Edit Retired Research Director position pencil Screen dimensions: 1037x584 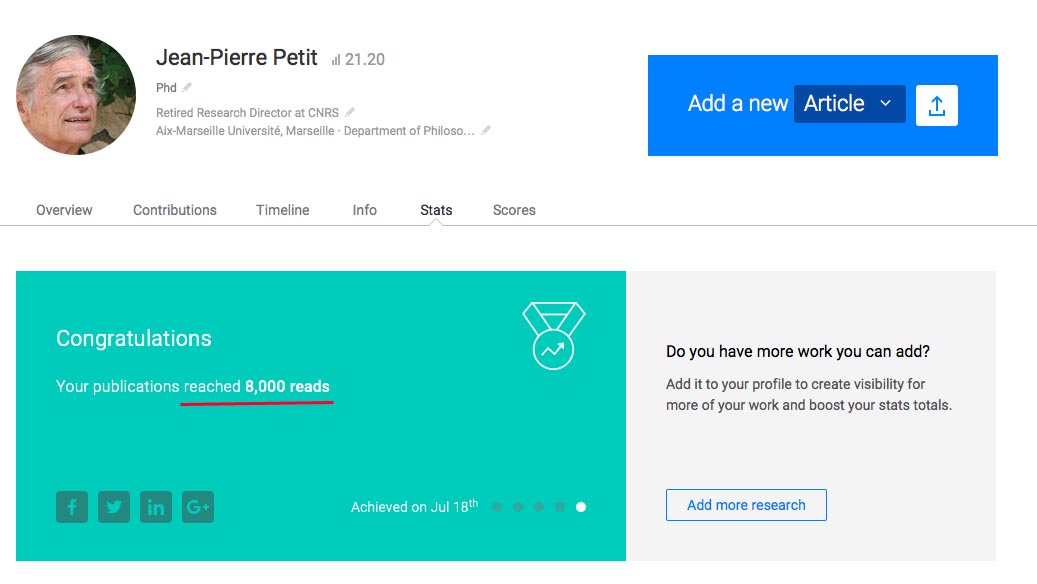(350, 112)
